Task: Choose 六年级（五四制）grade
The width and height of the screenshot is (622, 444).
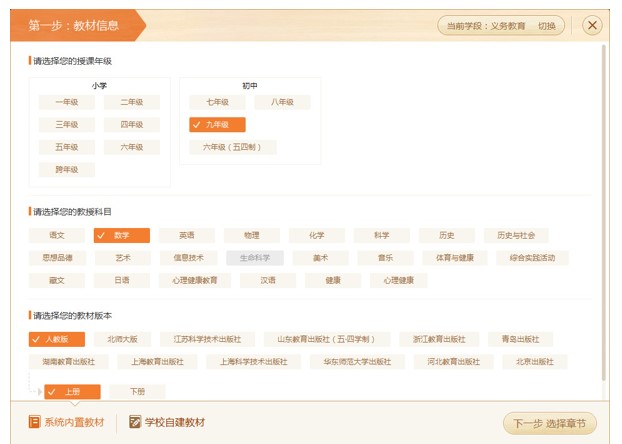Action: coord(232,147)
